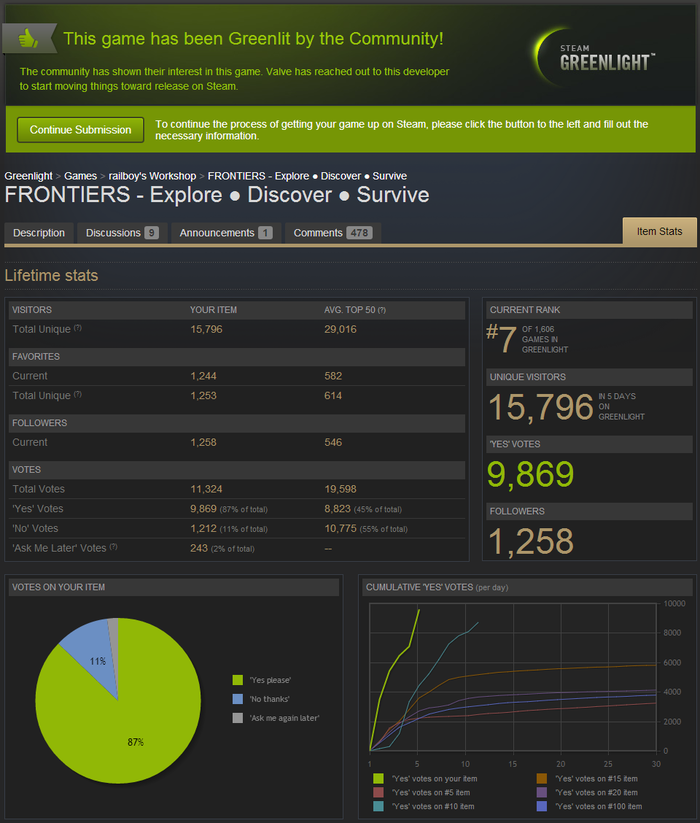The image size is (700, 823).
Task: Select the Item Stats tab
Action: click(660, 231)
